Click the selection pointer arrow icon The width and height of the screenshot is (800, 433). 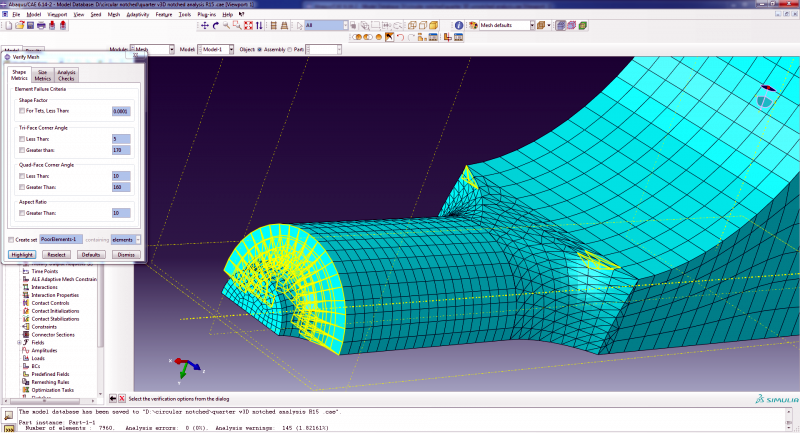[299, 26]
